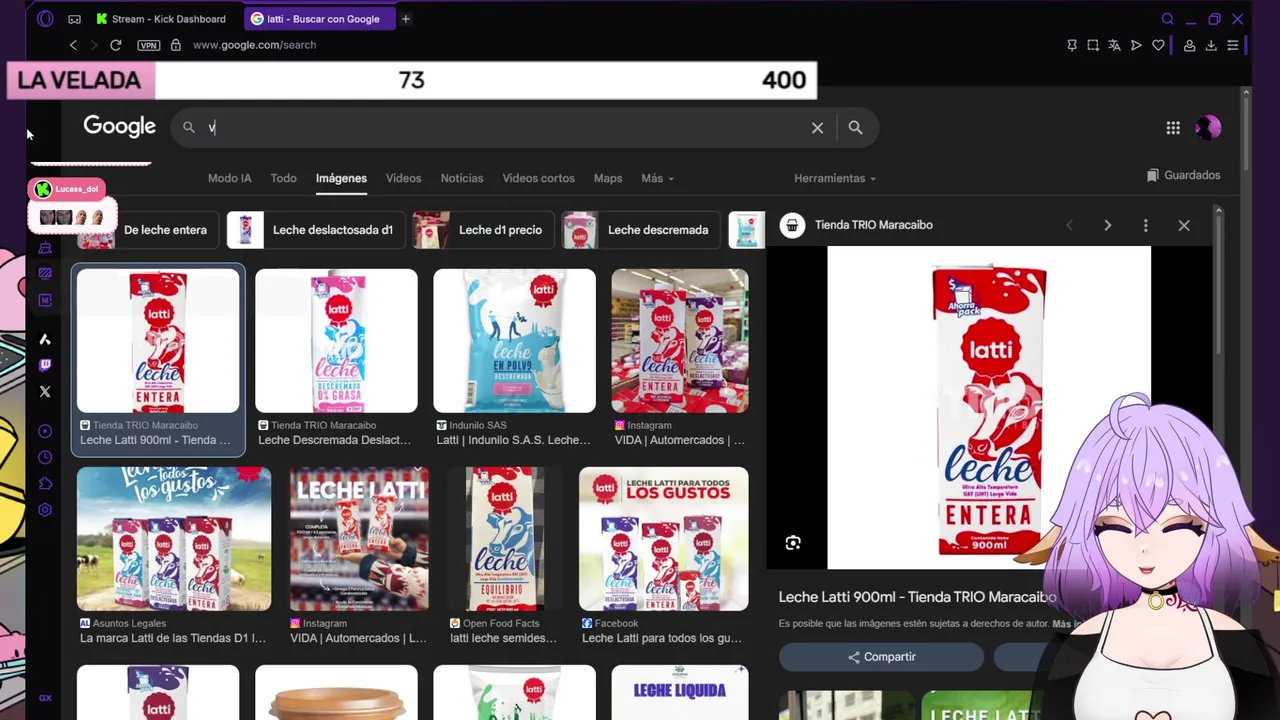Open the Google apps grid
1280x720 pixels.
[1173, 127]
